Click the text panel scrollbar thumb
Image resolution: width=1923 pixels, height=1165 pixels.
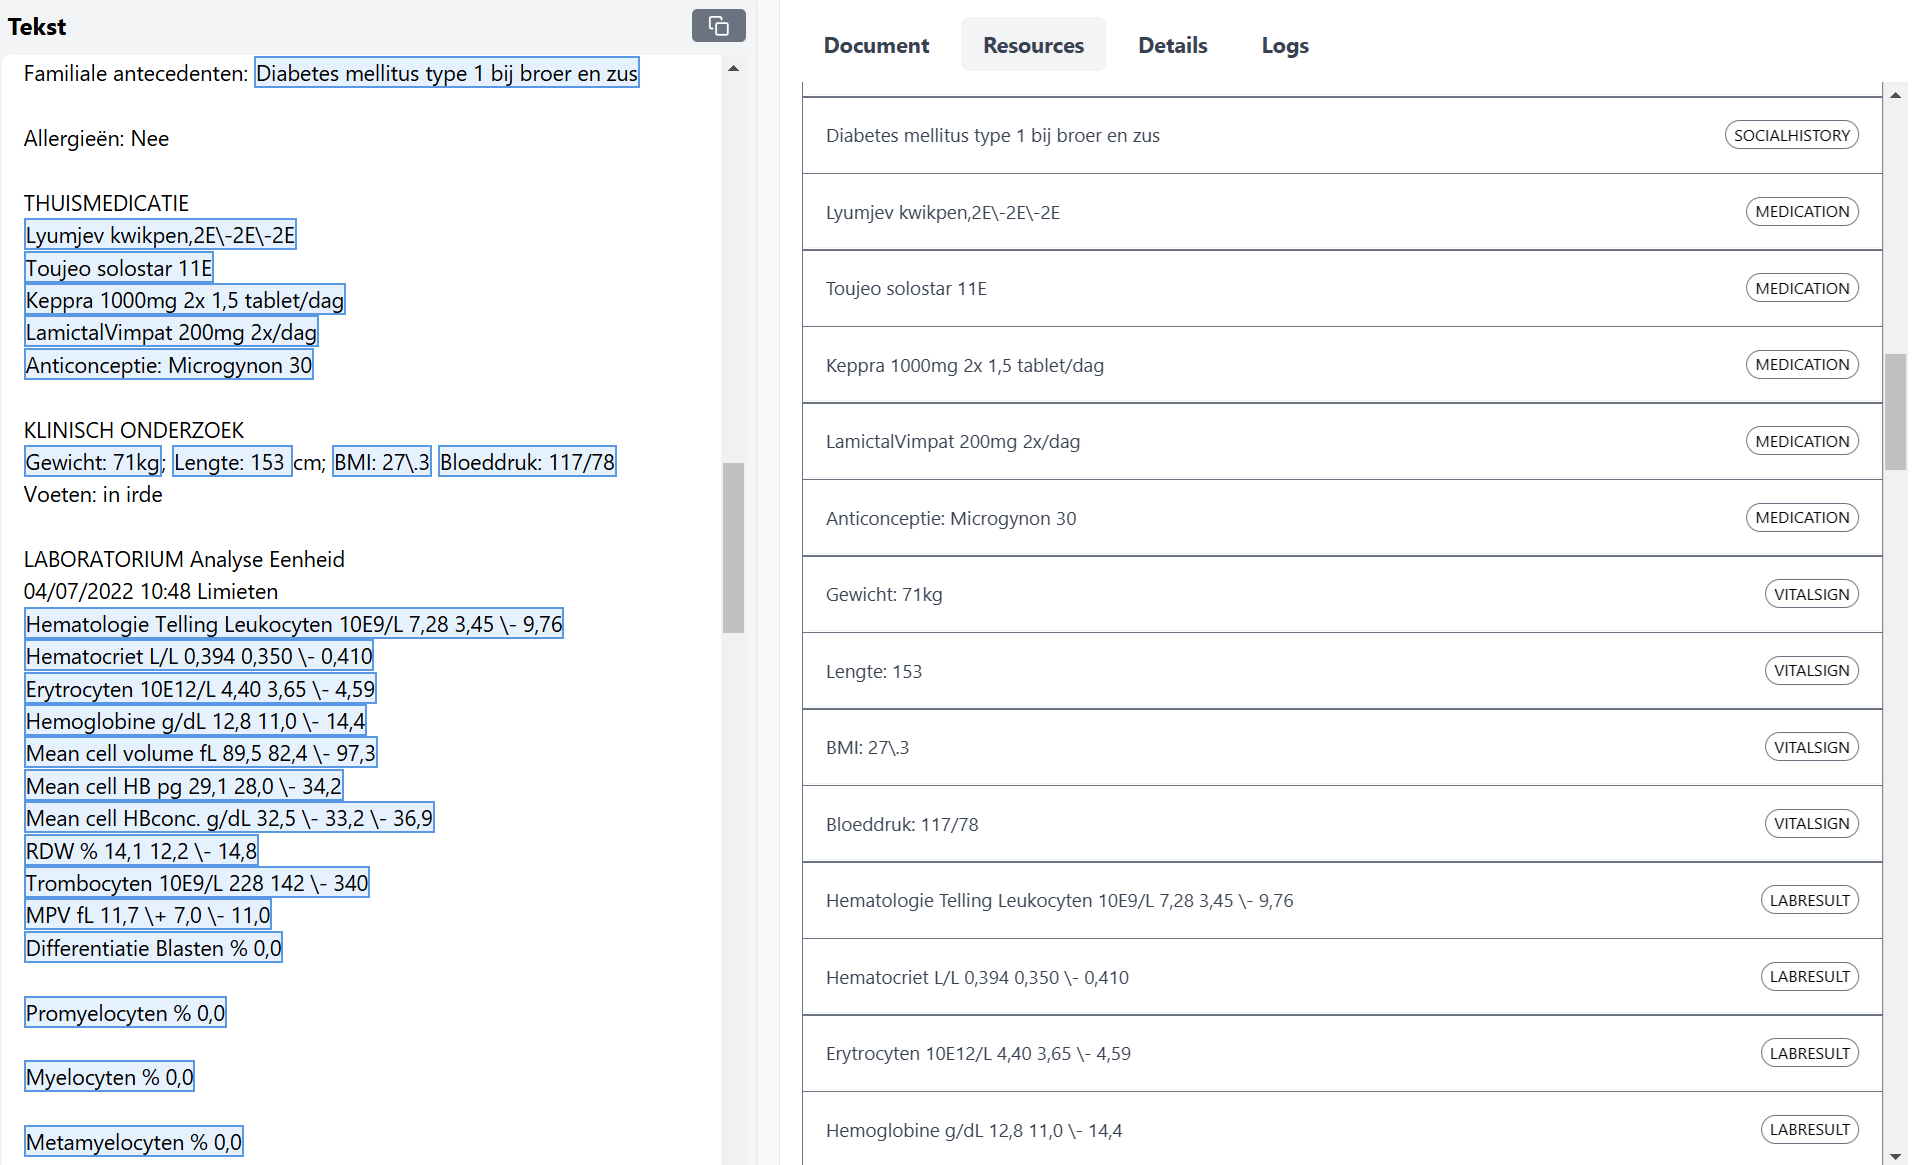733,547
